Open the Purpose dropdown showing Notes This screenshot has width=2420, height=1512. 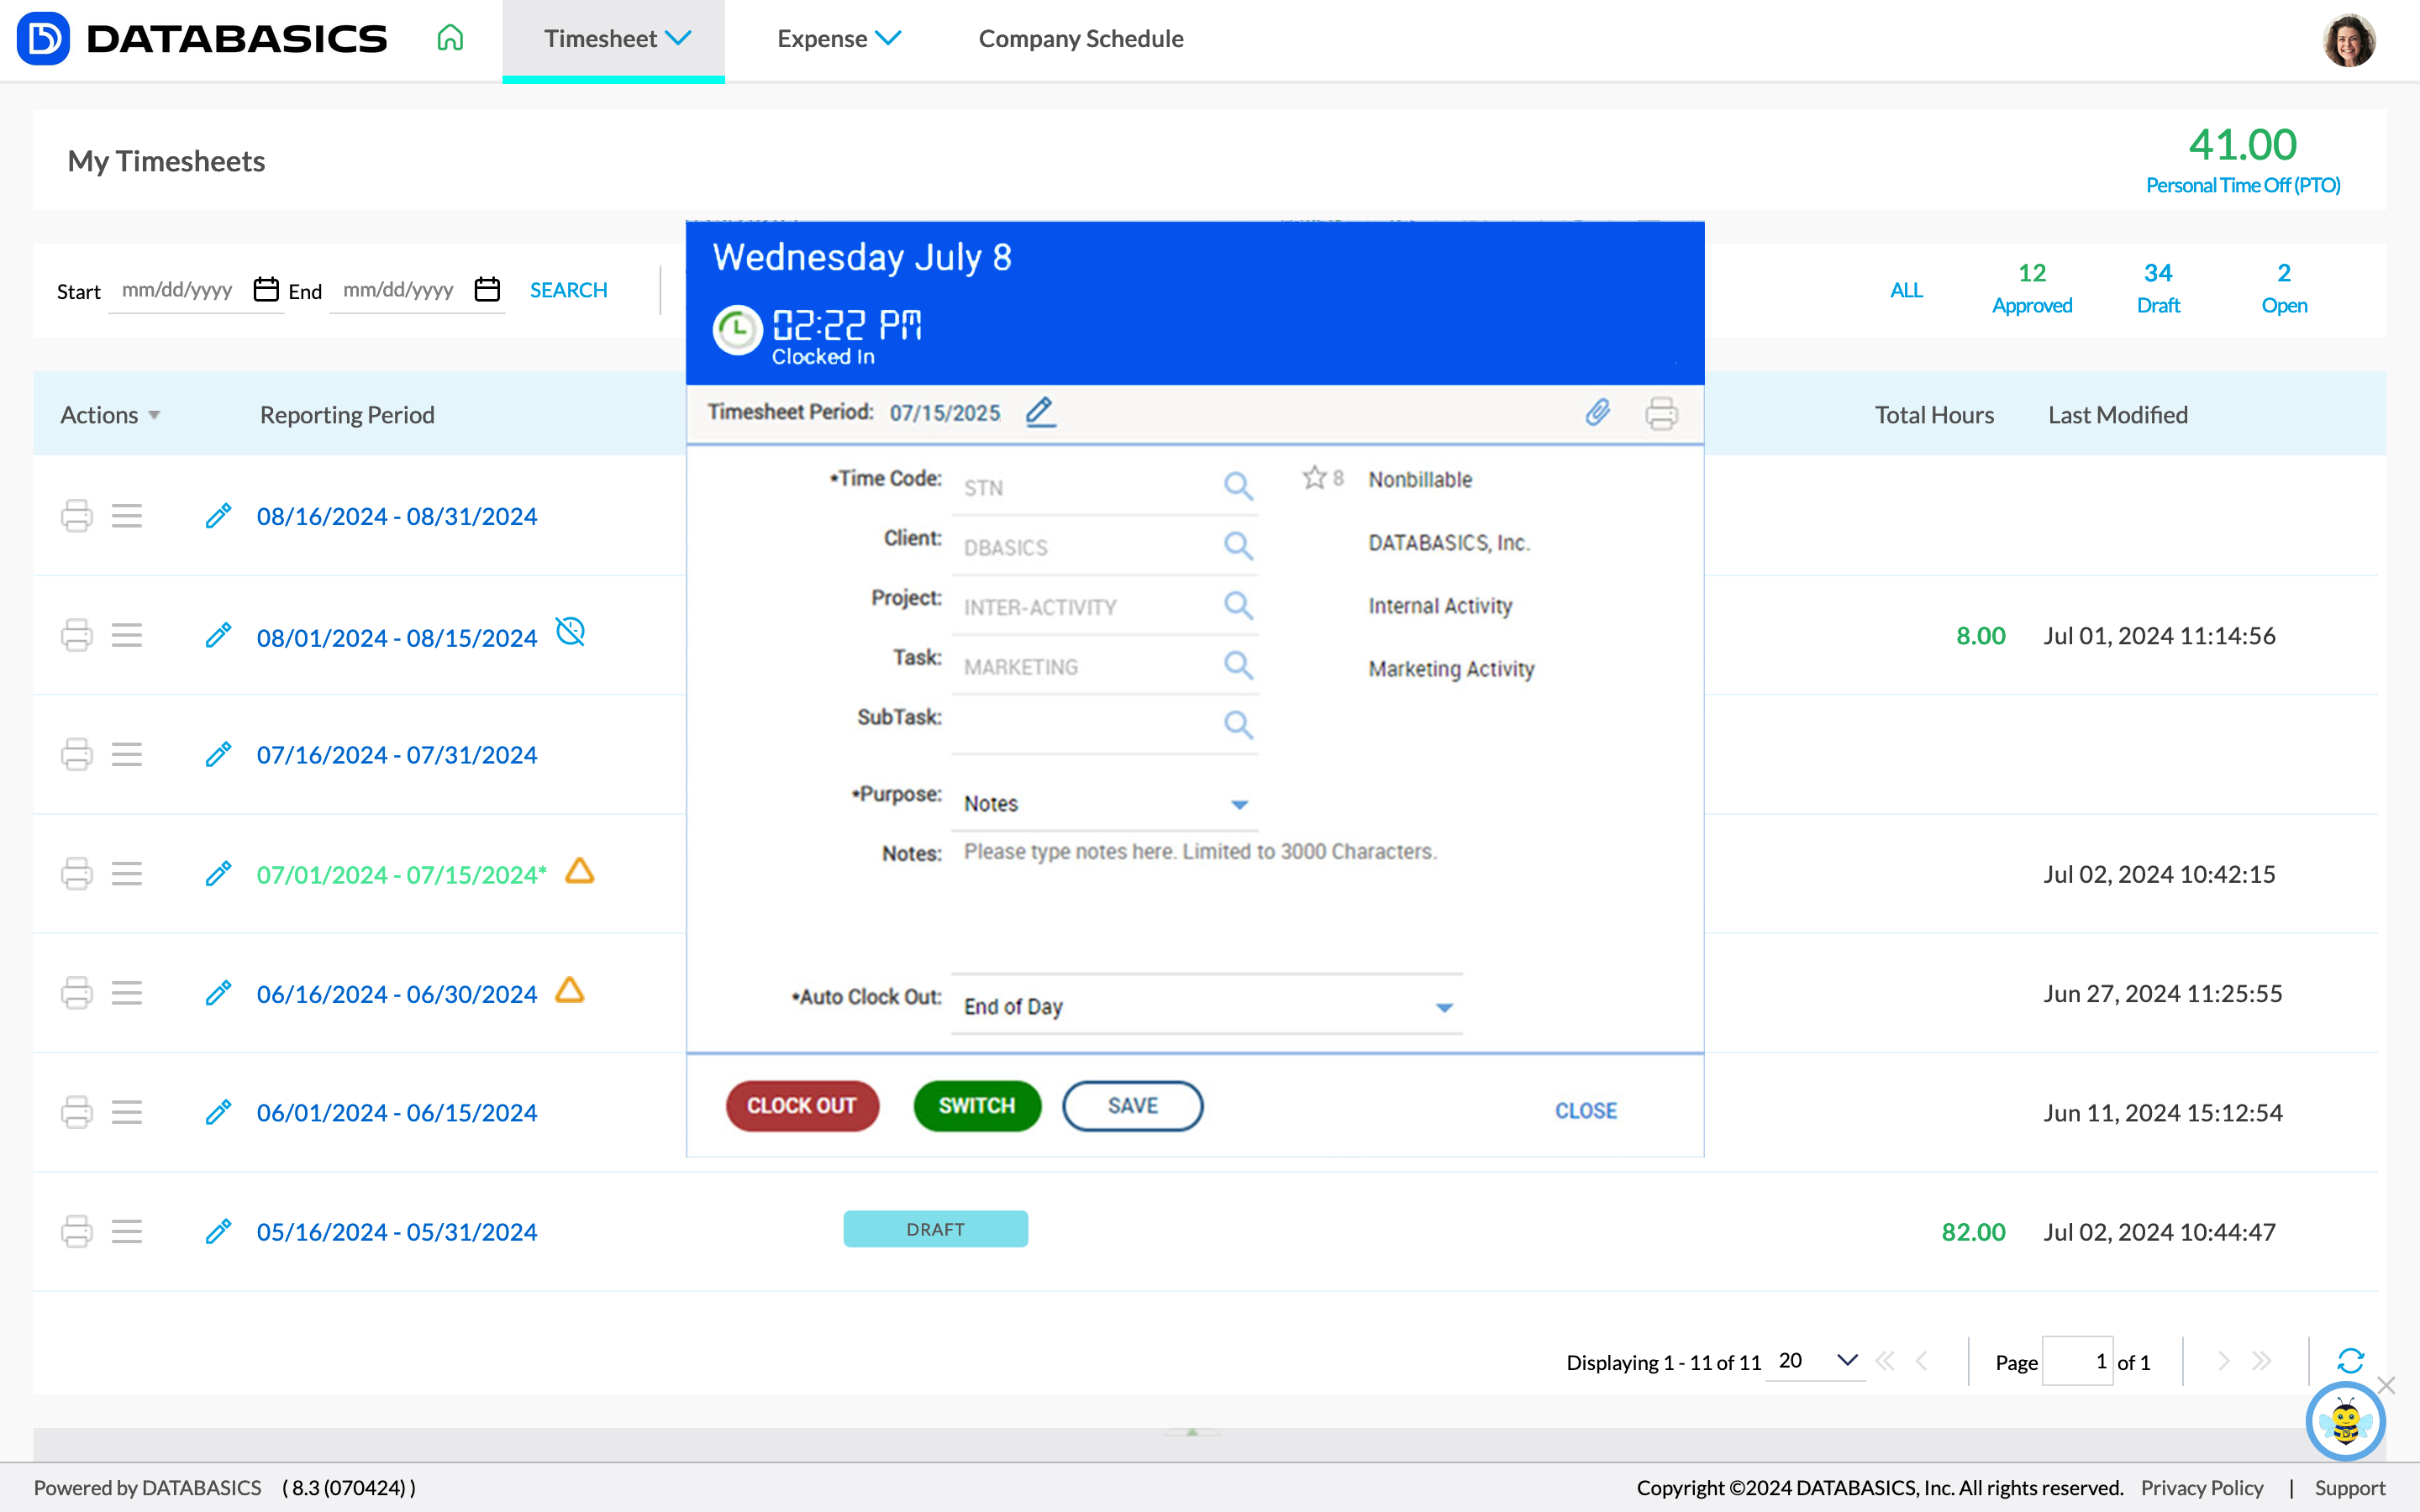tap(1239, 803)
